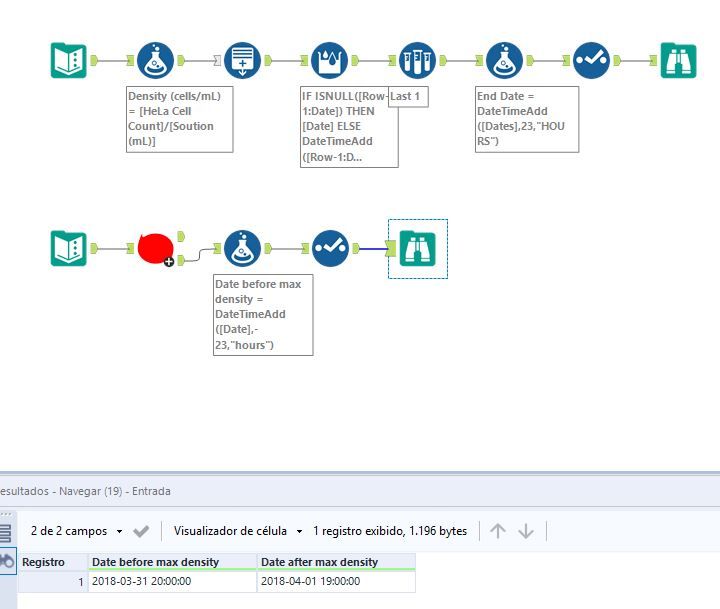Image resolution: width=720 pixels, height=609 pixels.
Task: Select cell 2018-03-31 20:00:00
Action: [172, 581]
